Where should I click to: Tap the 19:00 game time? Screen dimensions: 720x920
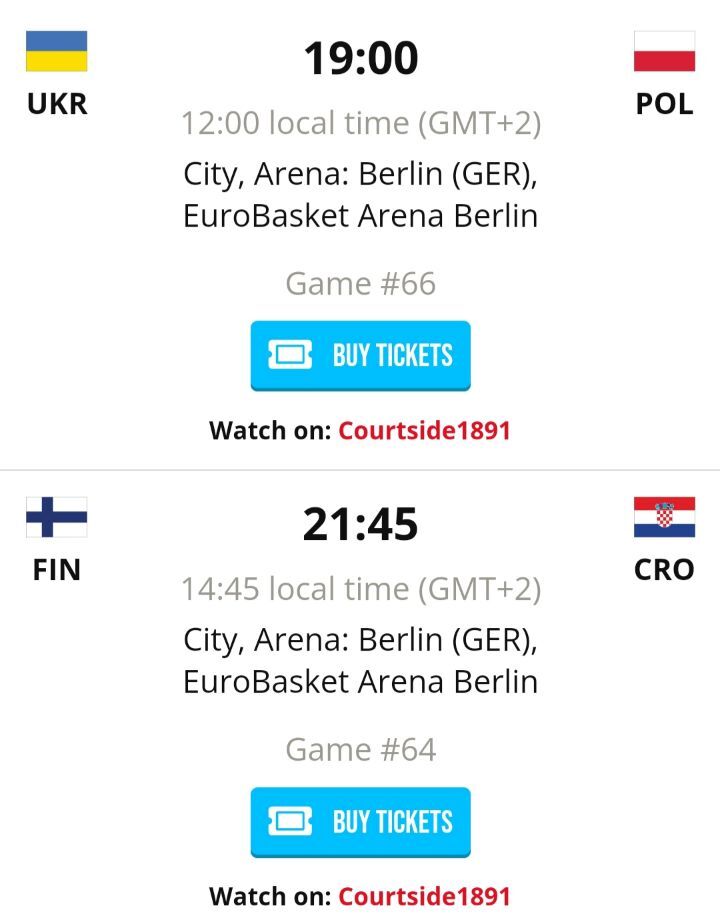[x=360, y=58]
